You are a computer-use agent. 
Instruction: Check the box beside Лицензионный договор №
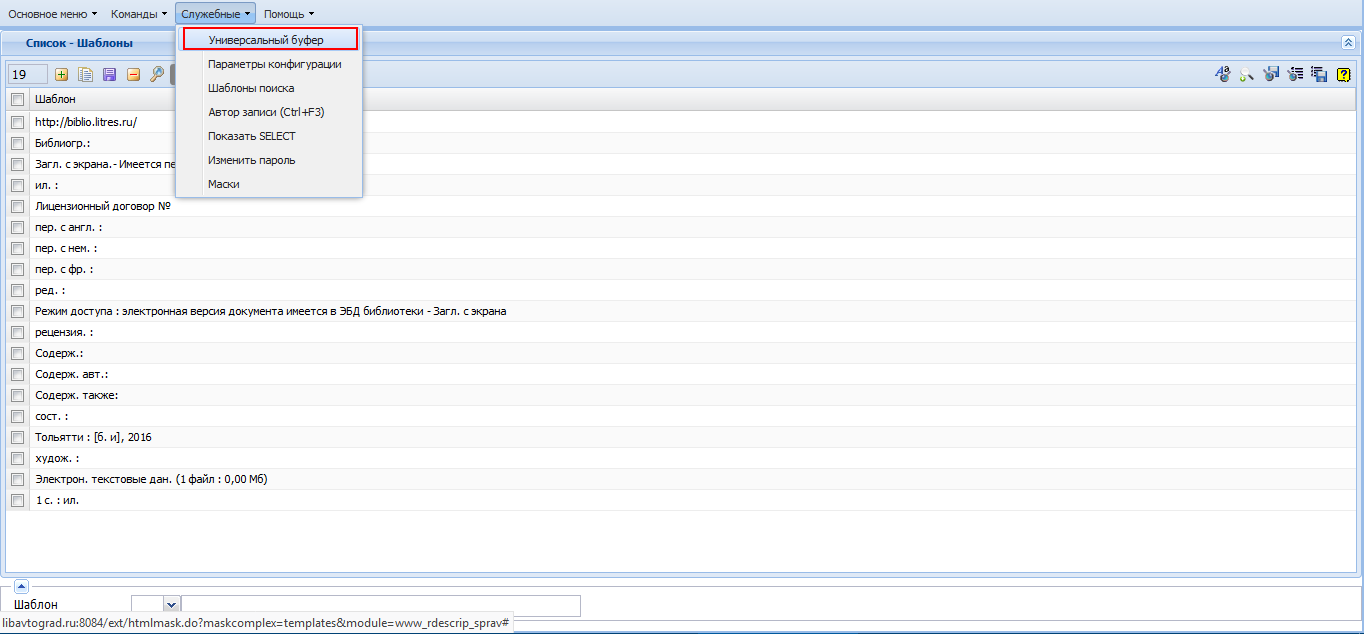click(x=17, y=206)
